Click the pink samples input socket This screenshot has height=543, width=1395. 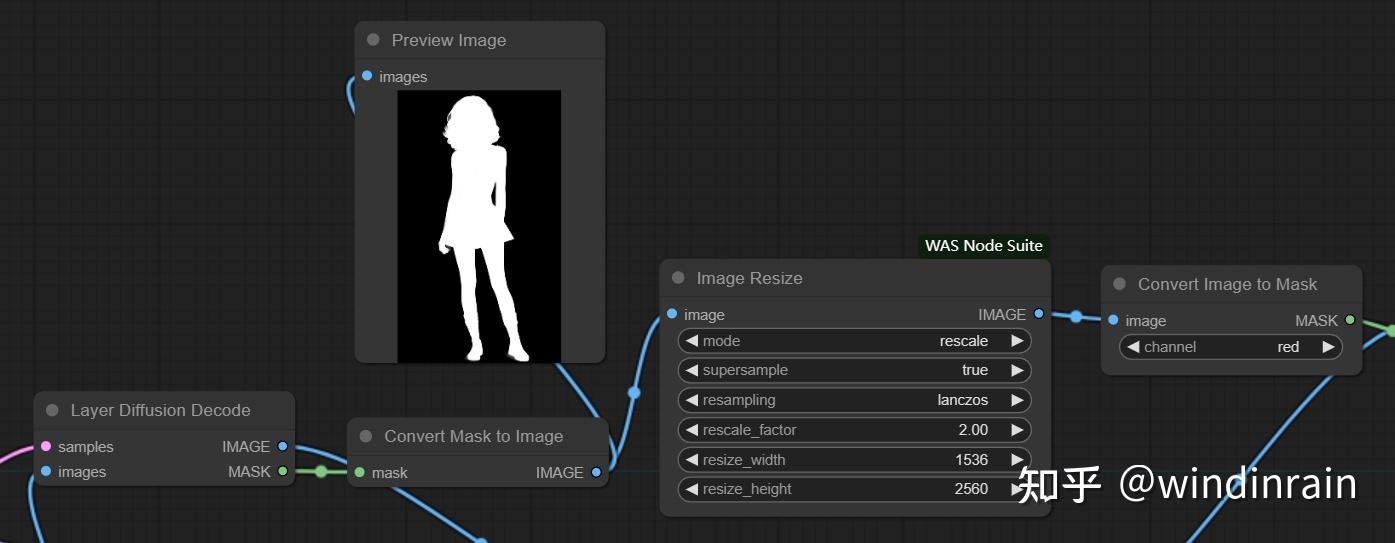tap(45, 446)
